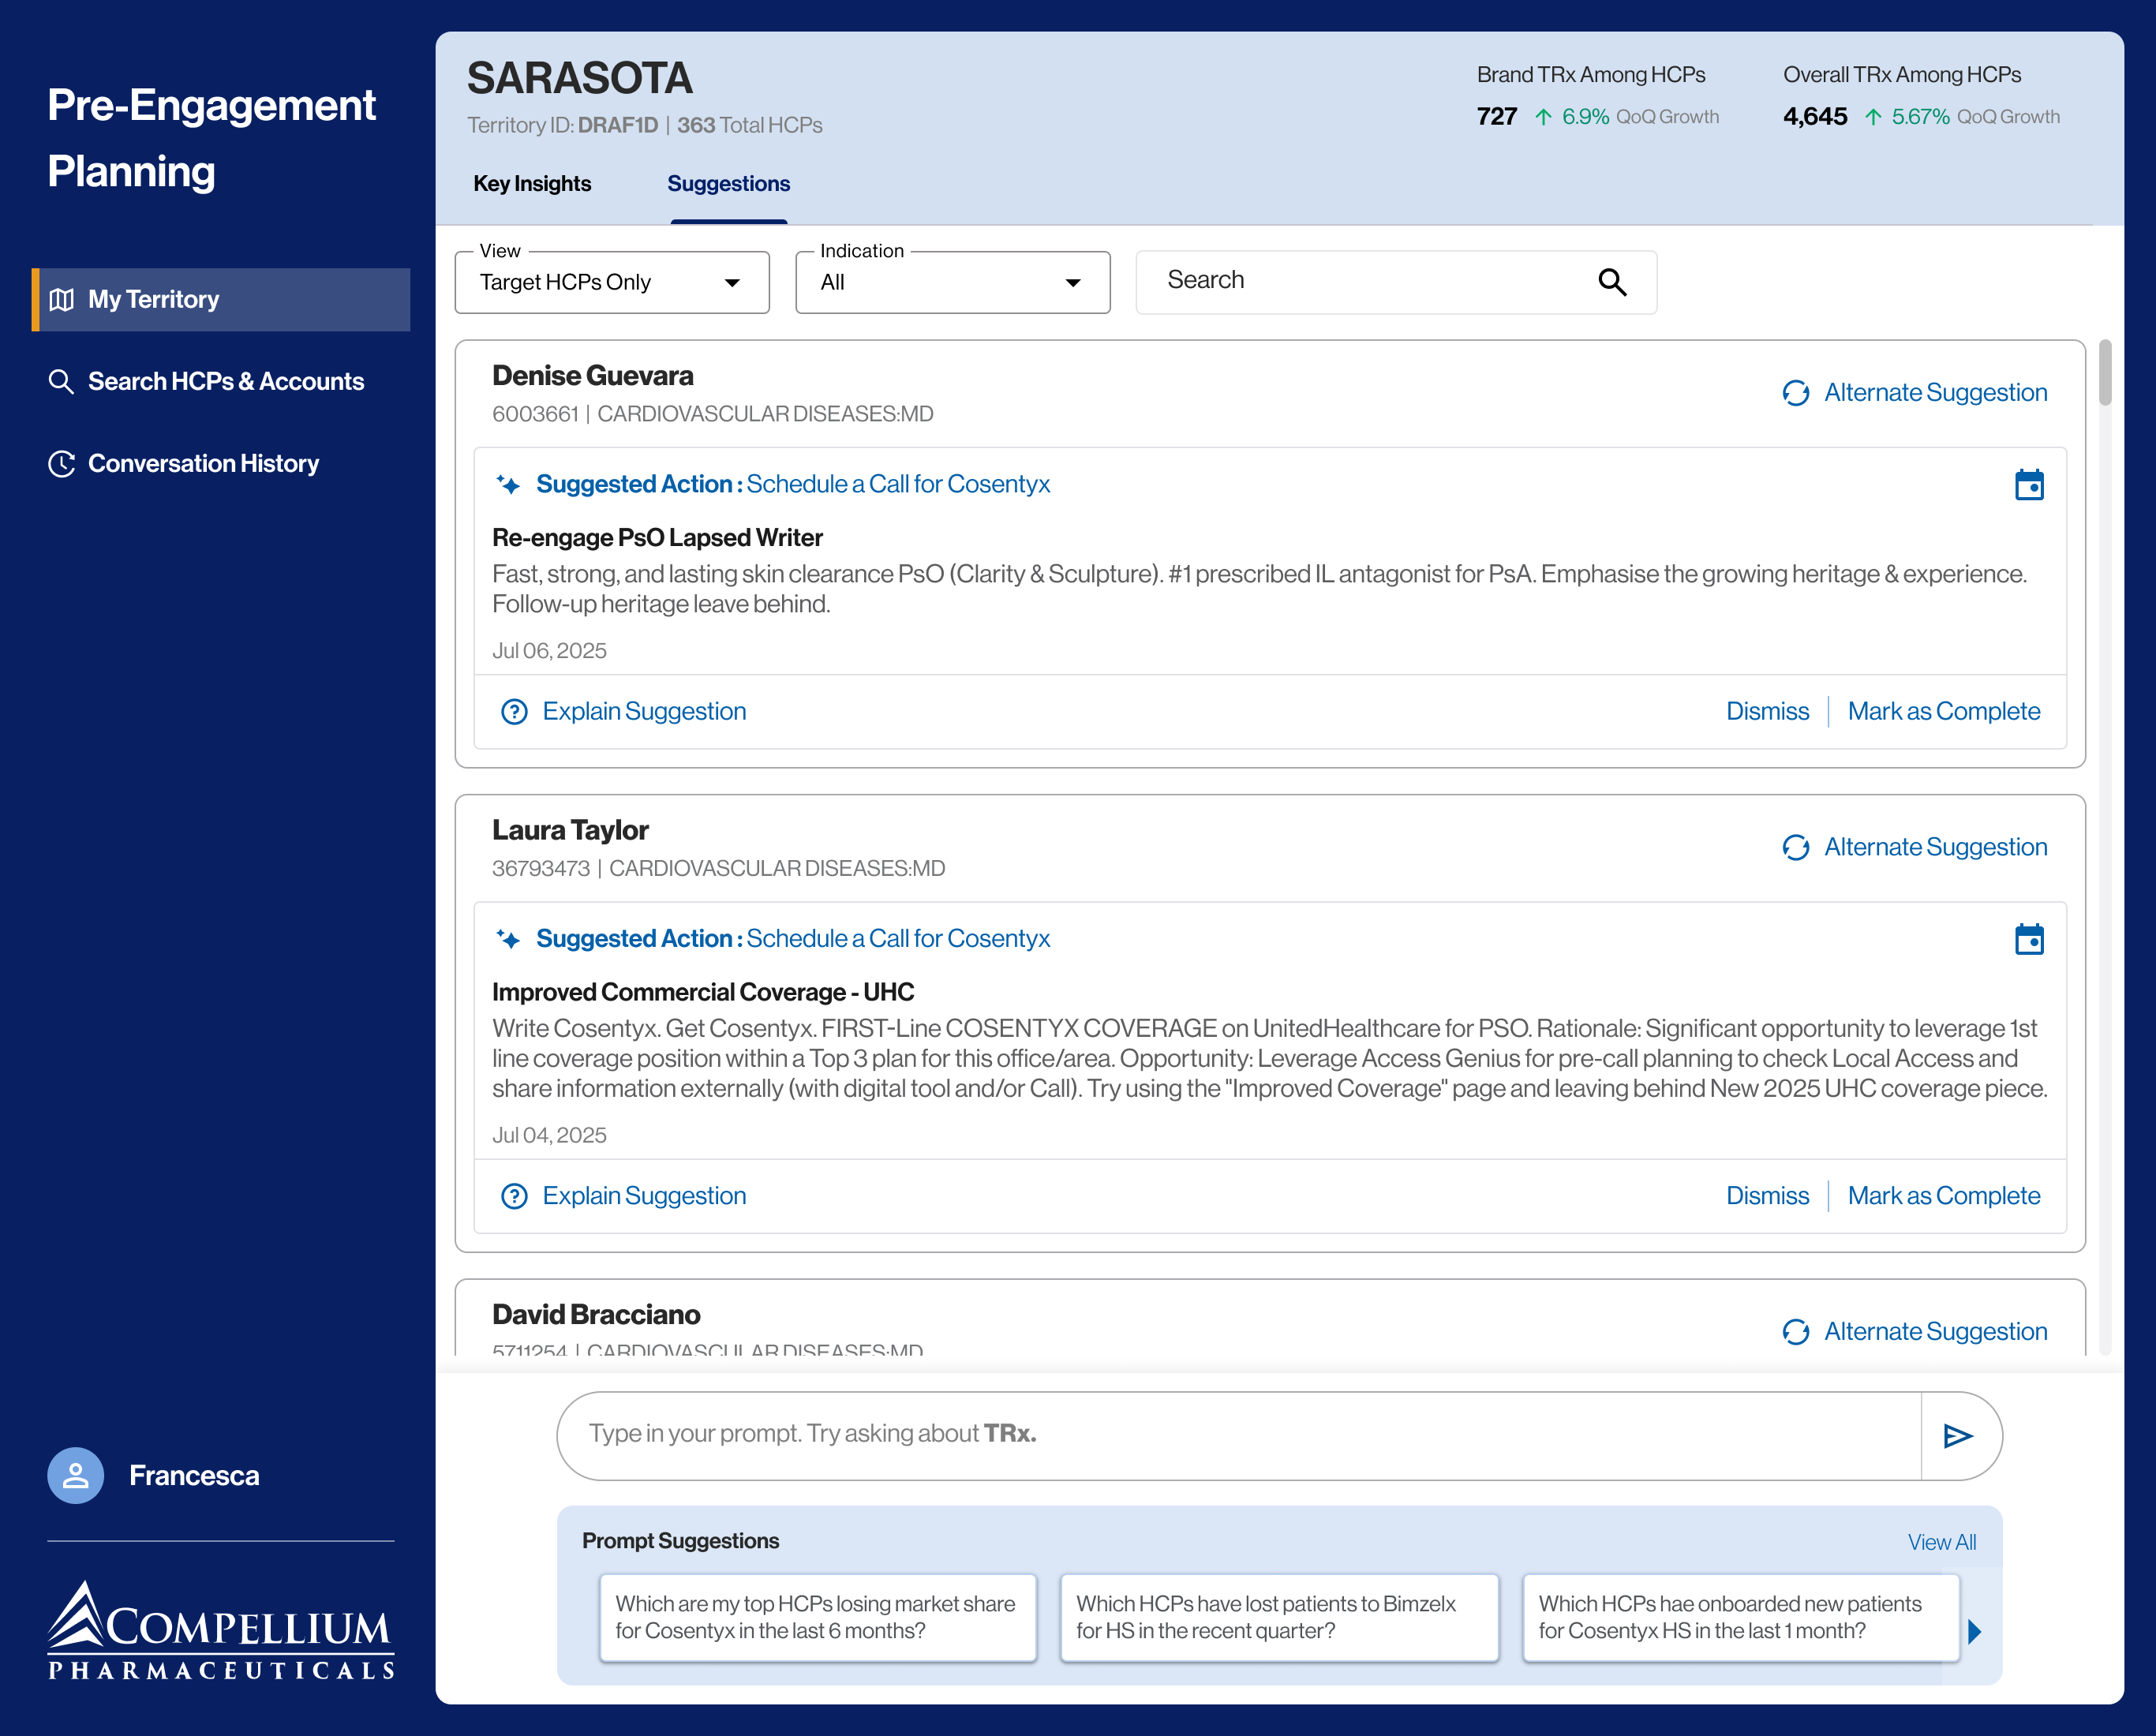Screen dimensions: 2156x1736
Task: Click Alternate Suggestion text for Laura Taylor
Action: [1935, 847]
